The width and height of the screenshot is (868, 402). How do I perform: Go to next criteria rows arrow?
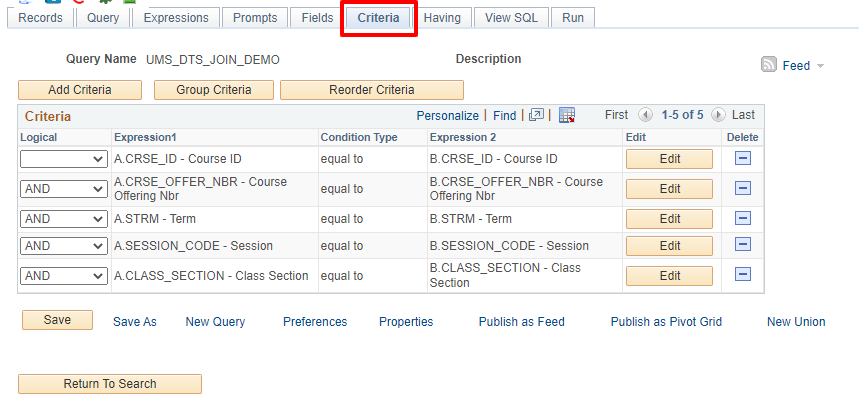pos(718,115)
